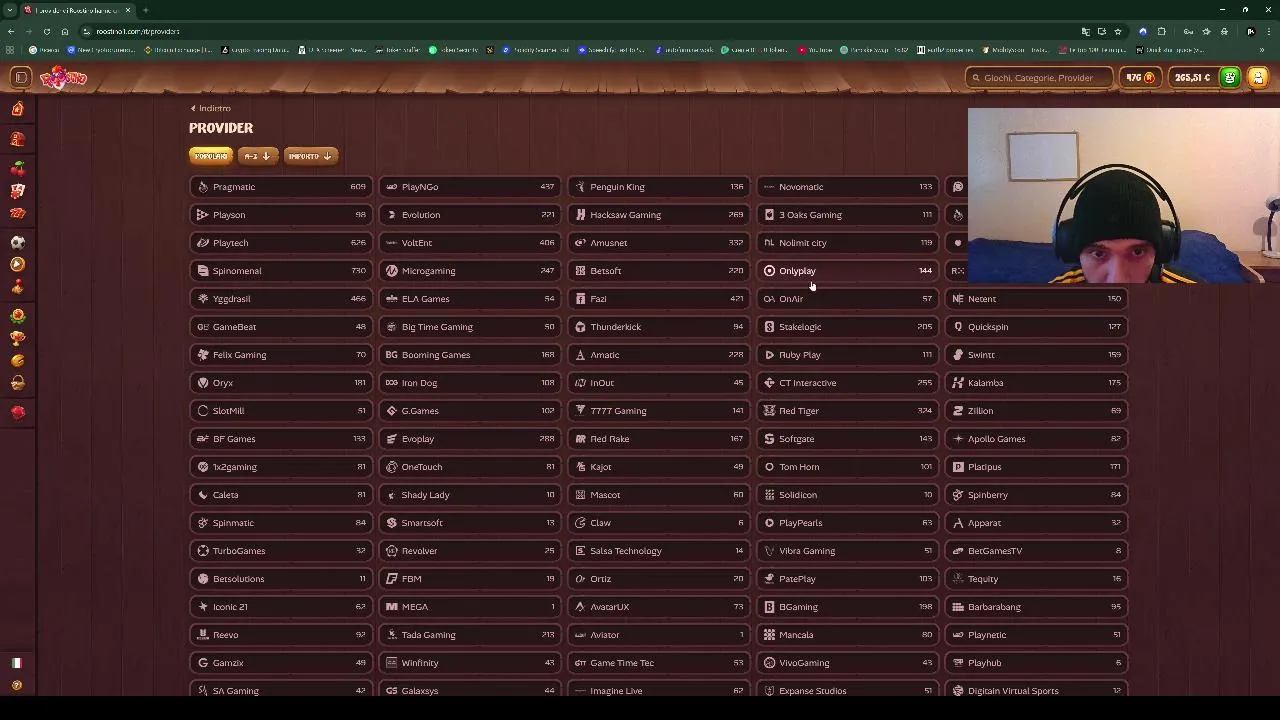Open Big Time Gaming provider

(469, 327)
